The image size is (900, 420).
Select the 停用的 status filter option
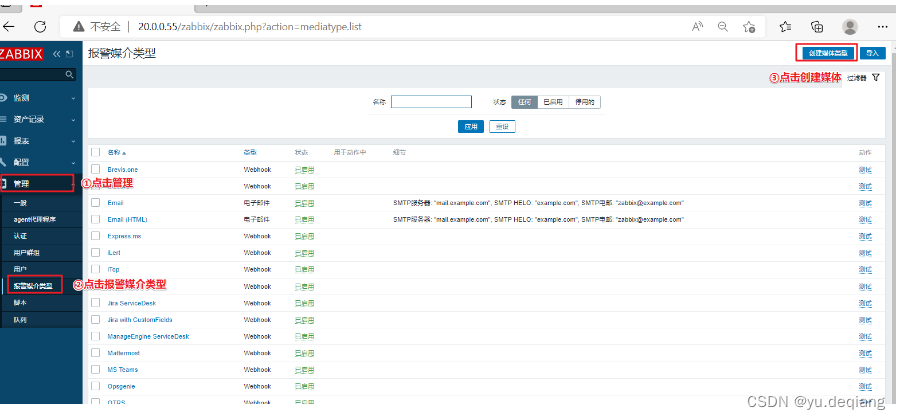[x=584, y=102]
